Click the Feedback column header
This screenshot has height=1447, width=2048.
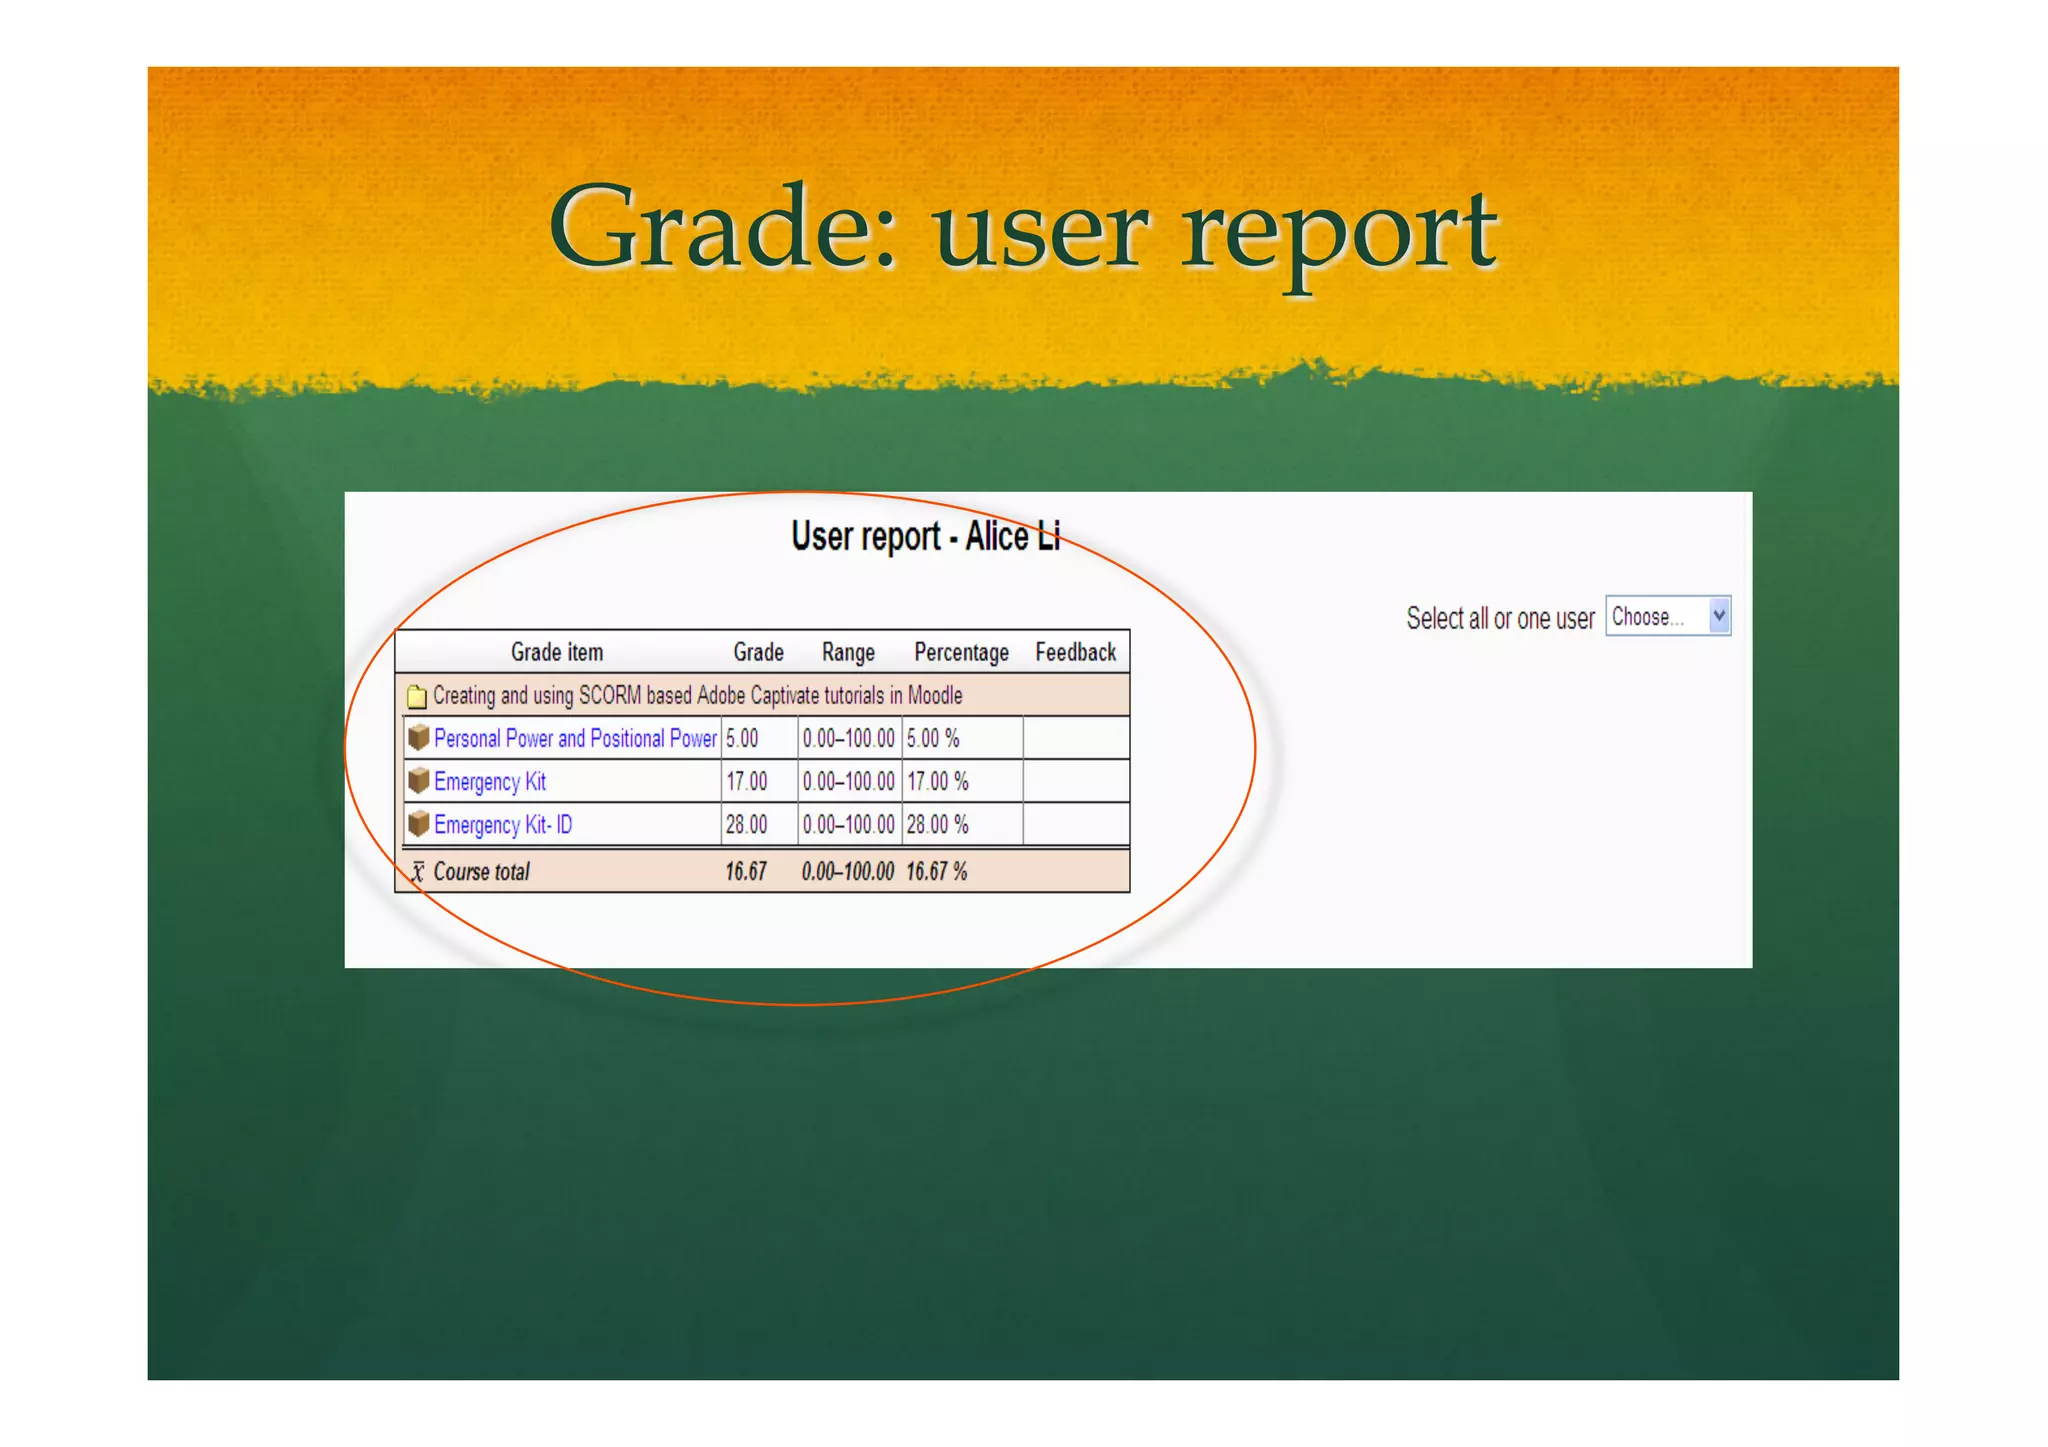click(1075, 652)
